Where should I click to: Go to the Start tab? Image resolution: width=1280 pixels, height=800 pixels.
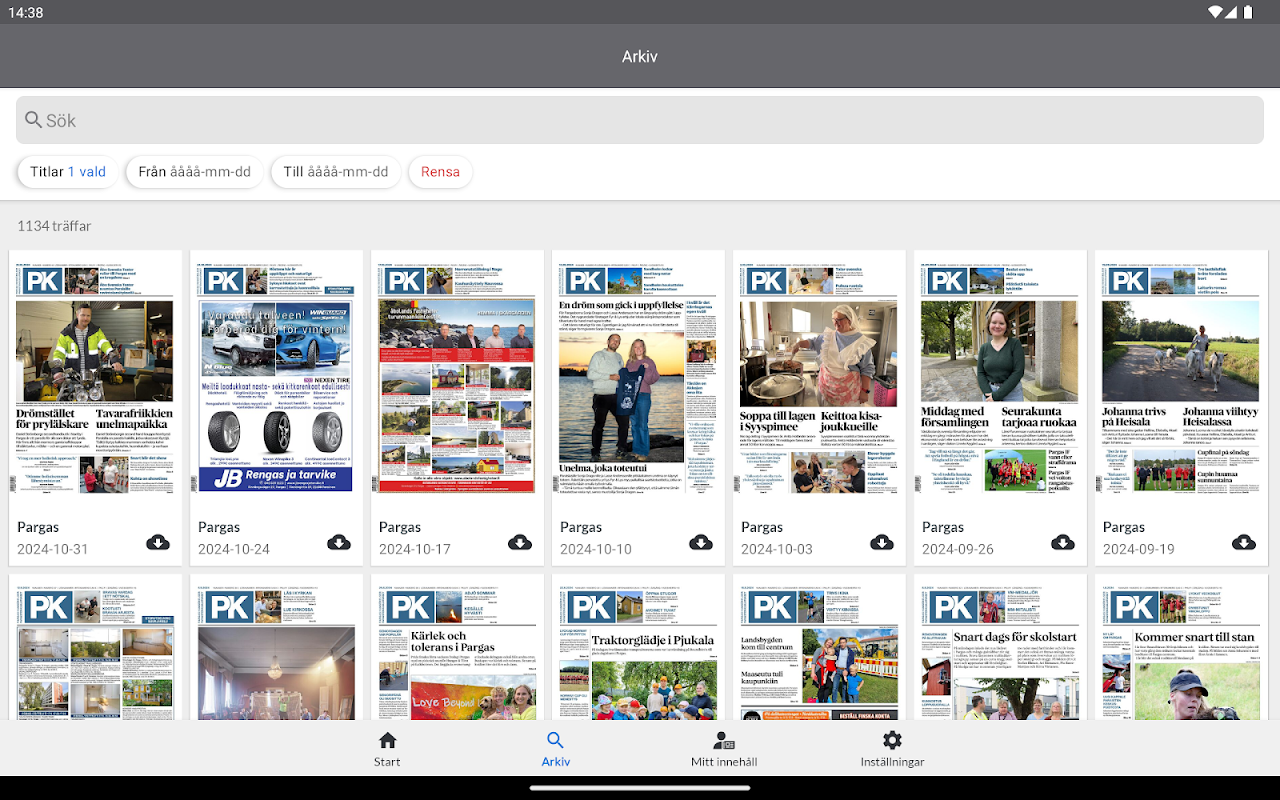387,749
